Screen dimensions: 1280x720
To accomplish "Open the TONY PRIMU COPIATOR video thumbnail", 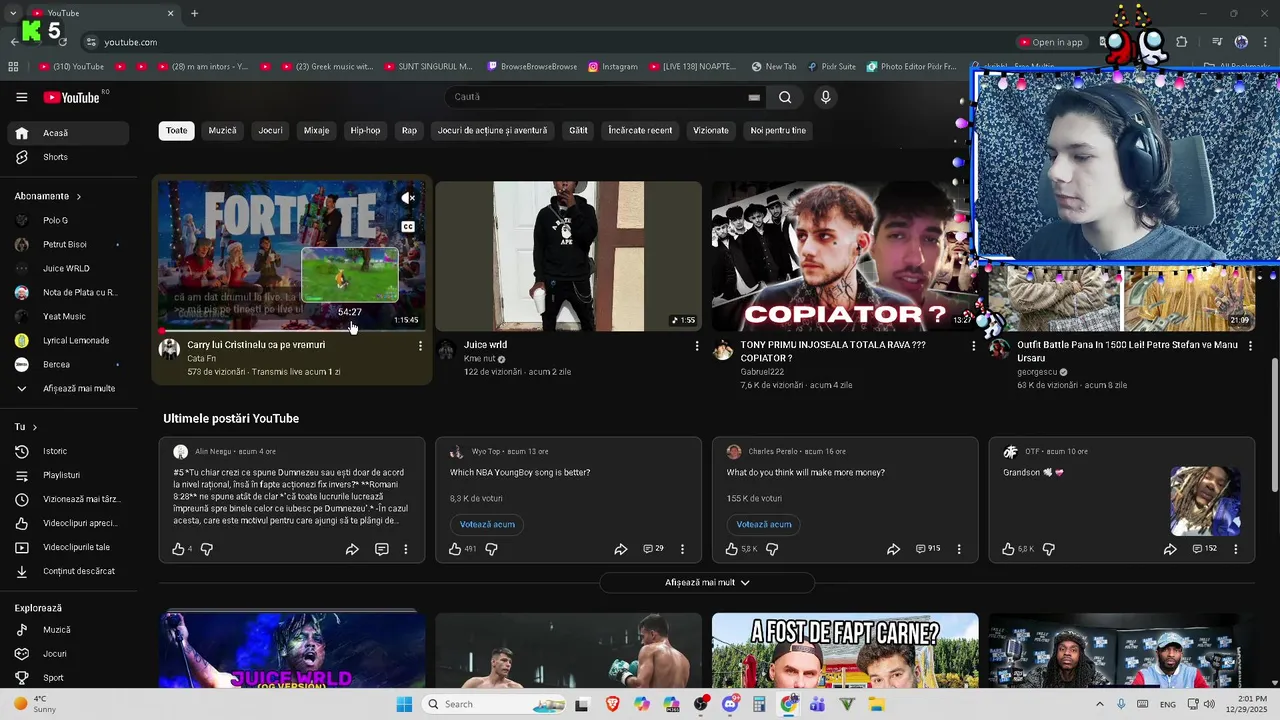I will click(845, 256).
